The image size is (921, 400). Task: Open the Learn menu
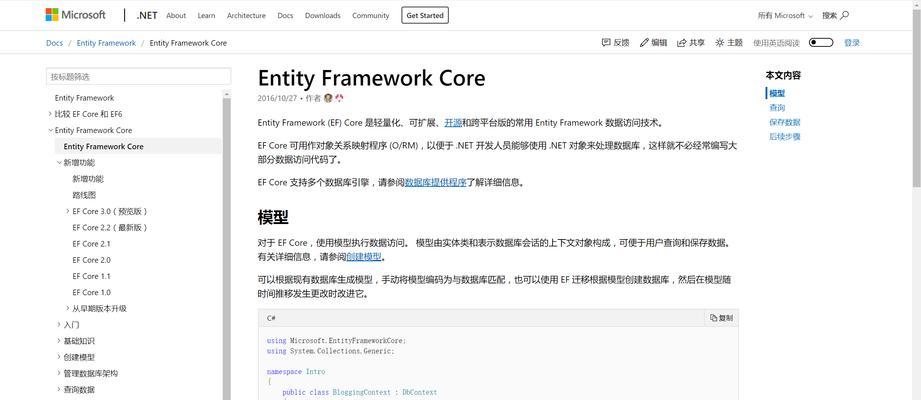pyautogui.click(x=206, y=16)
